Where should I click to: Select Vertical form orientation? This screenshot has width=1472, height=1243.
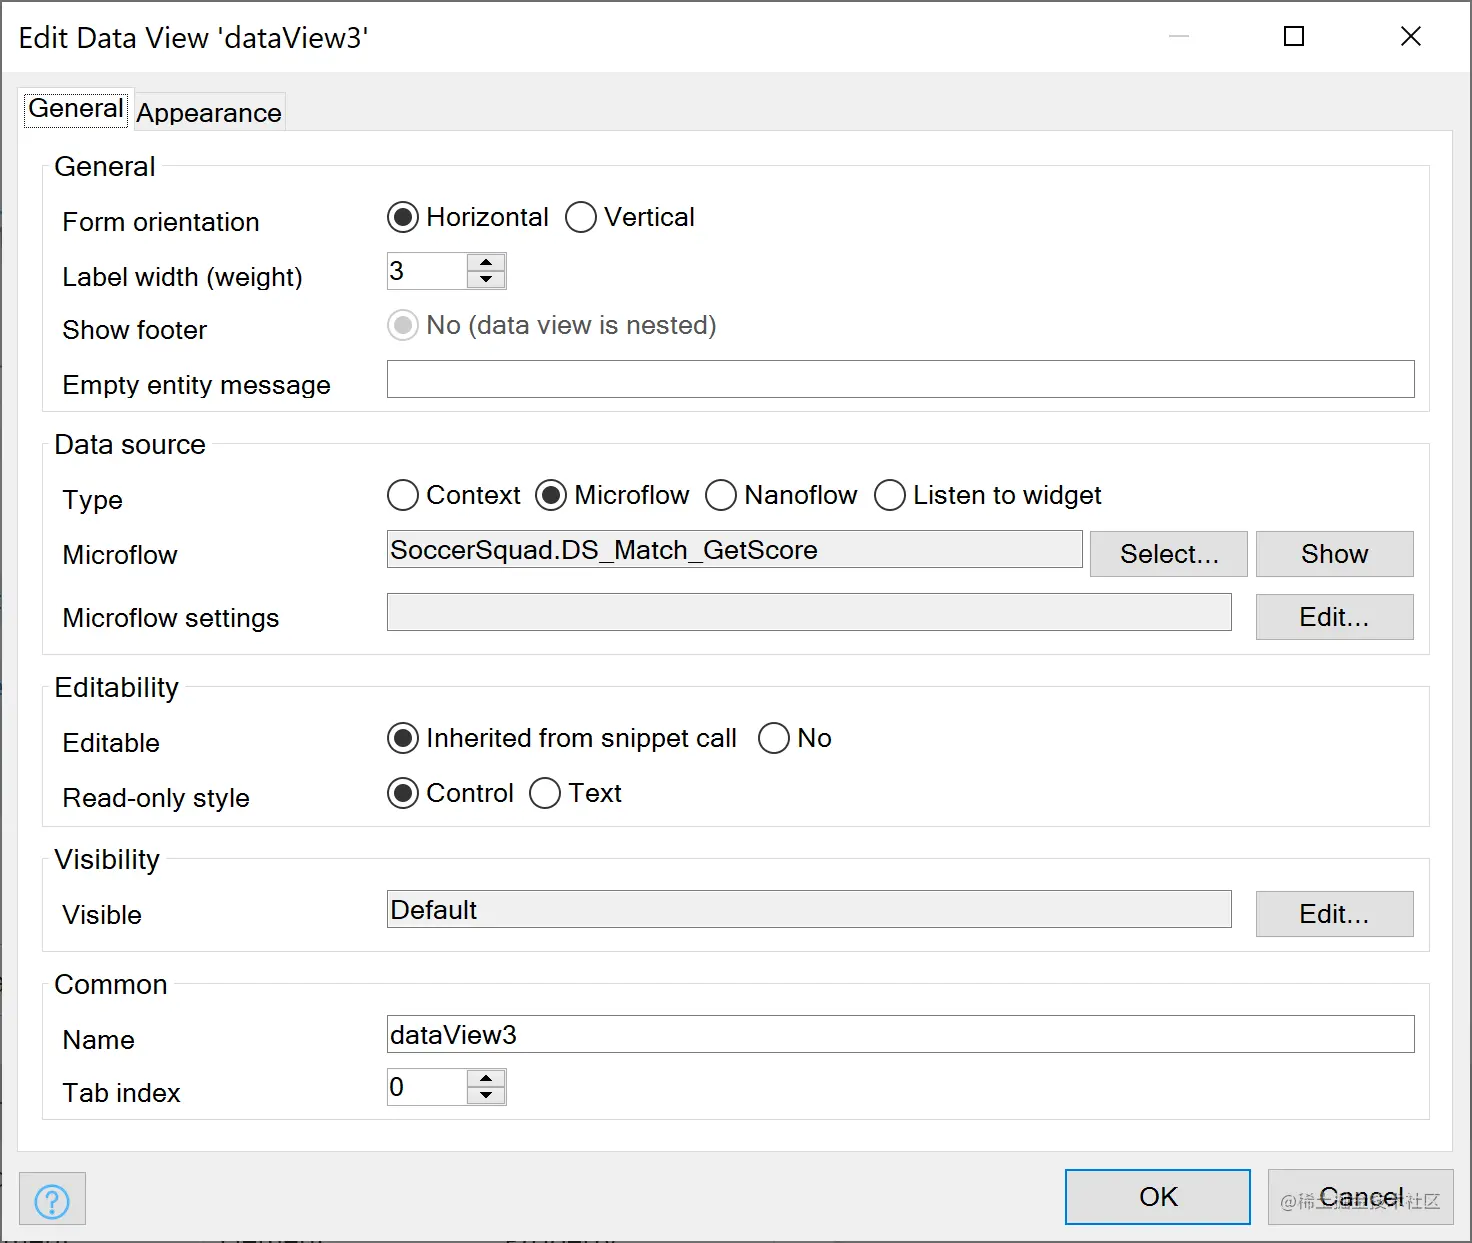point(581,217)
